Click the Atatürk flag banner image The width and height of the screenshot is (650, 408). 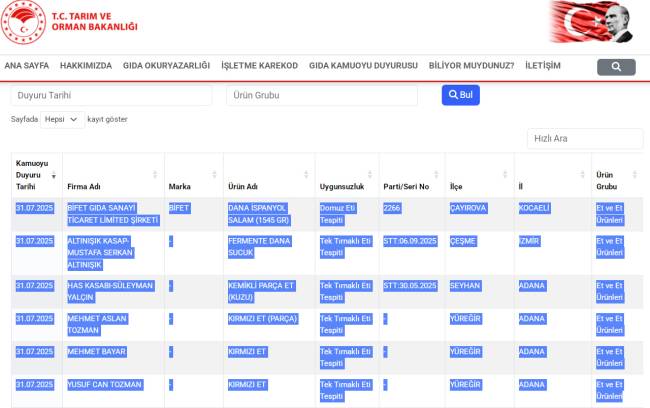[x=591, y=22]
